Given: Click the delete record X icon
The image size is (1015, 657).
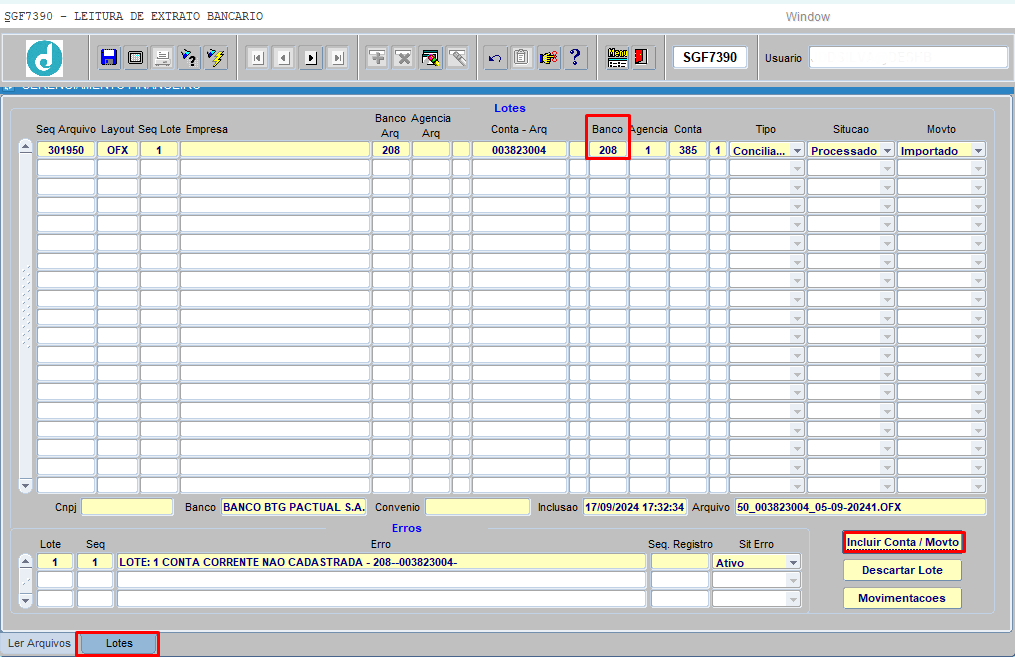Looking at the screenshot, I should click(403, 58).
